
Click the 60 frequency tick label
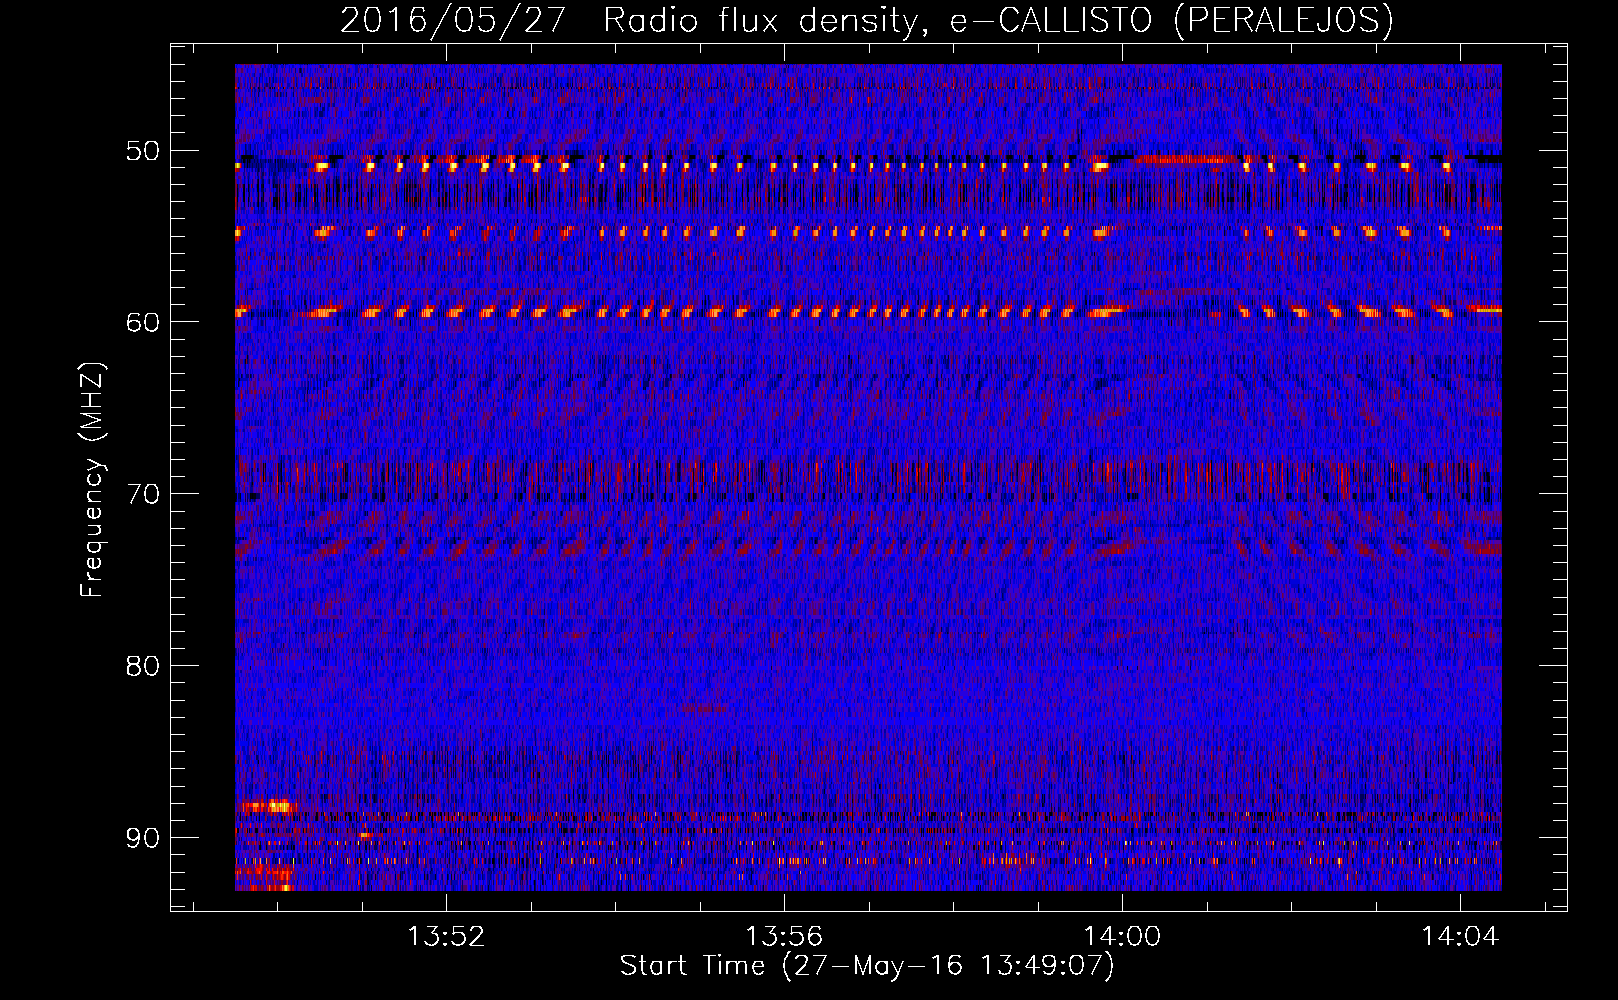click(x=142, y=322)
